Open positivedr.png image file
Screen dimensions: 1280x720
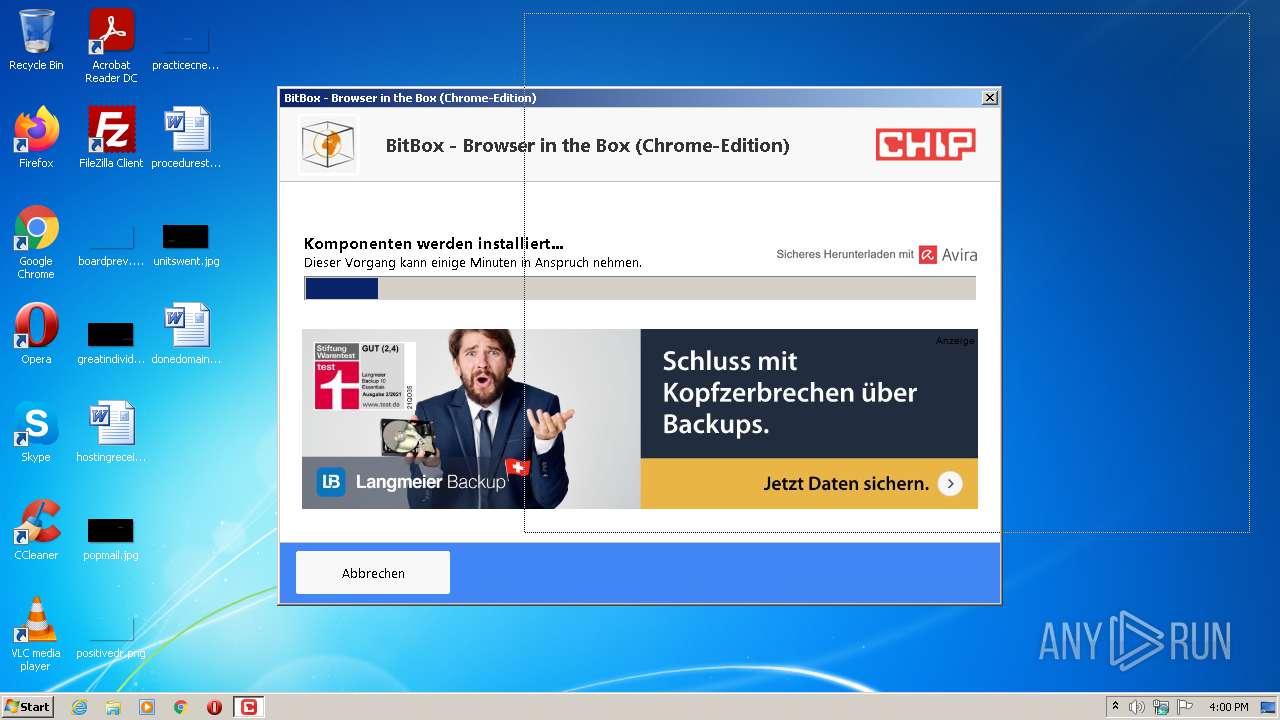111,638
